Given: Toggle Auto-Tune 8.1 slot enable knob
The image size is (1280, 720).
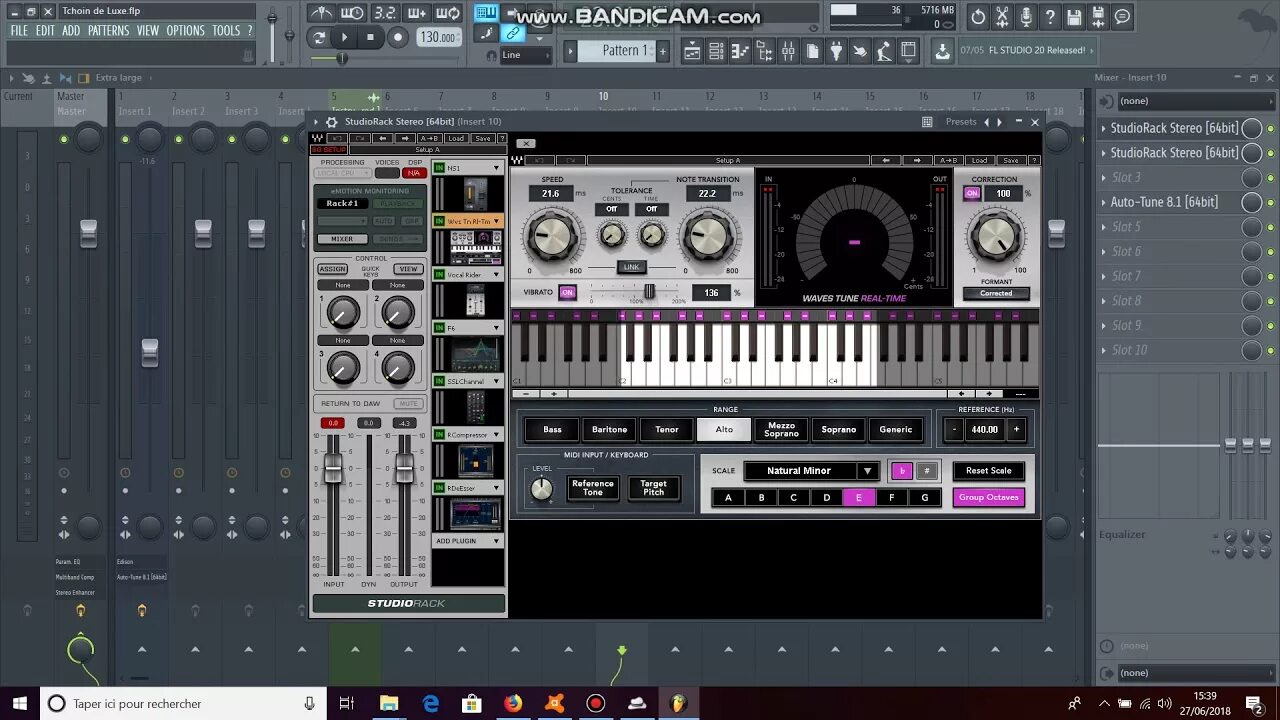Looking at the screenshot, I should pos(1251,202).
